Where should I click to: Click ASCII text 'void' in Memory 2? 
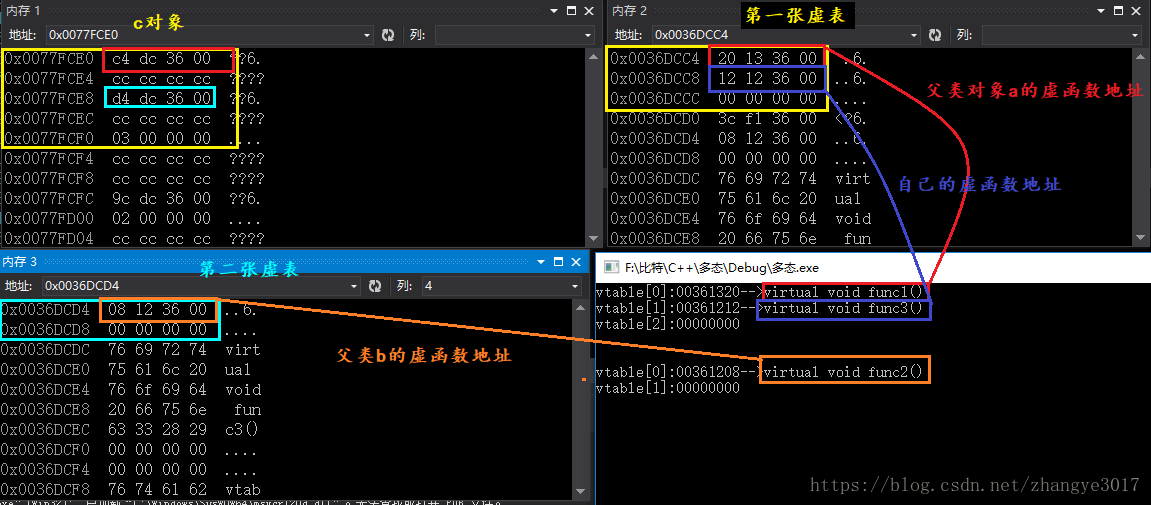coord(853,218)
